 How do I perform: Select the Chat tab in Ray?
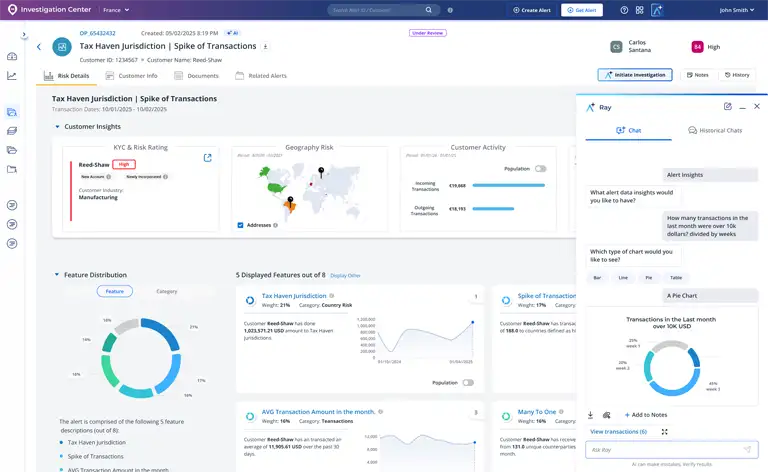(x=628, y=130)
